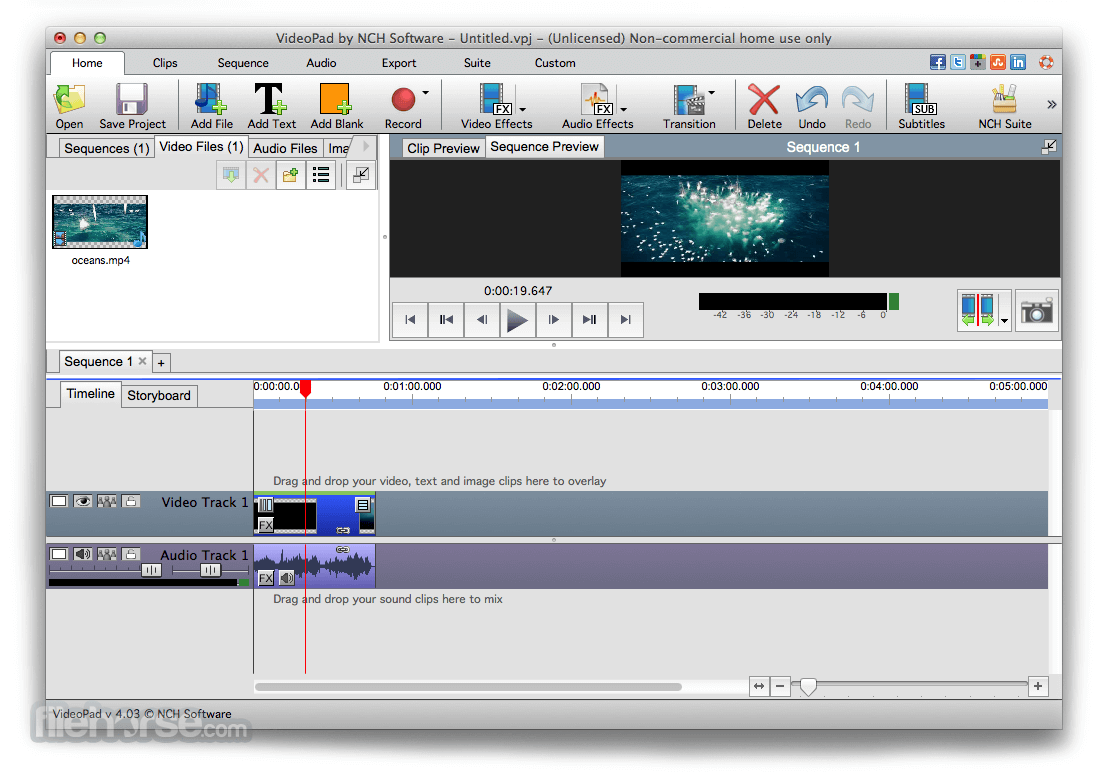Toggle the Video Track 1 select box
This screenshot has width=1106, height=773.
coord(59,501)
